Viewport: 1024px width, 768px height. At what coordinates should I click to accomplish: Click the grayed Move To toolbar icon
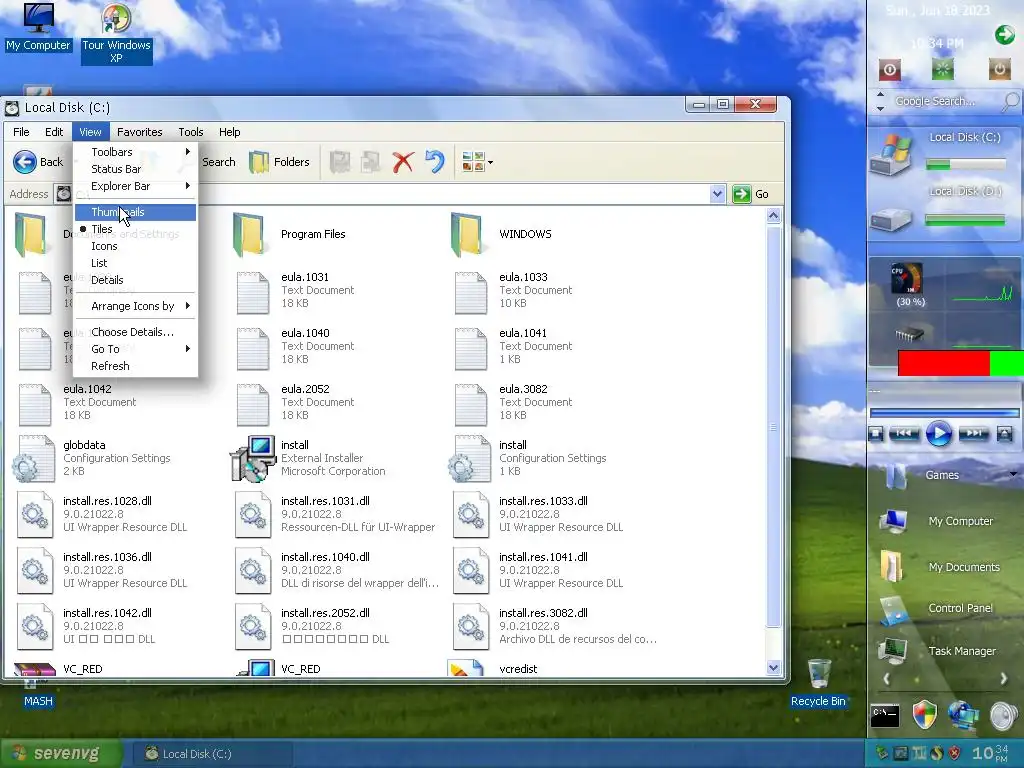340,162
